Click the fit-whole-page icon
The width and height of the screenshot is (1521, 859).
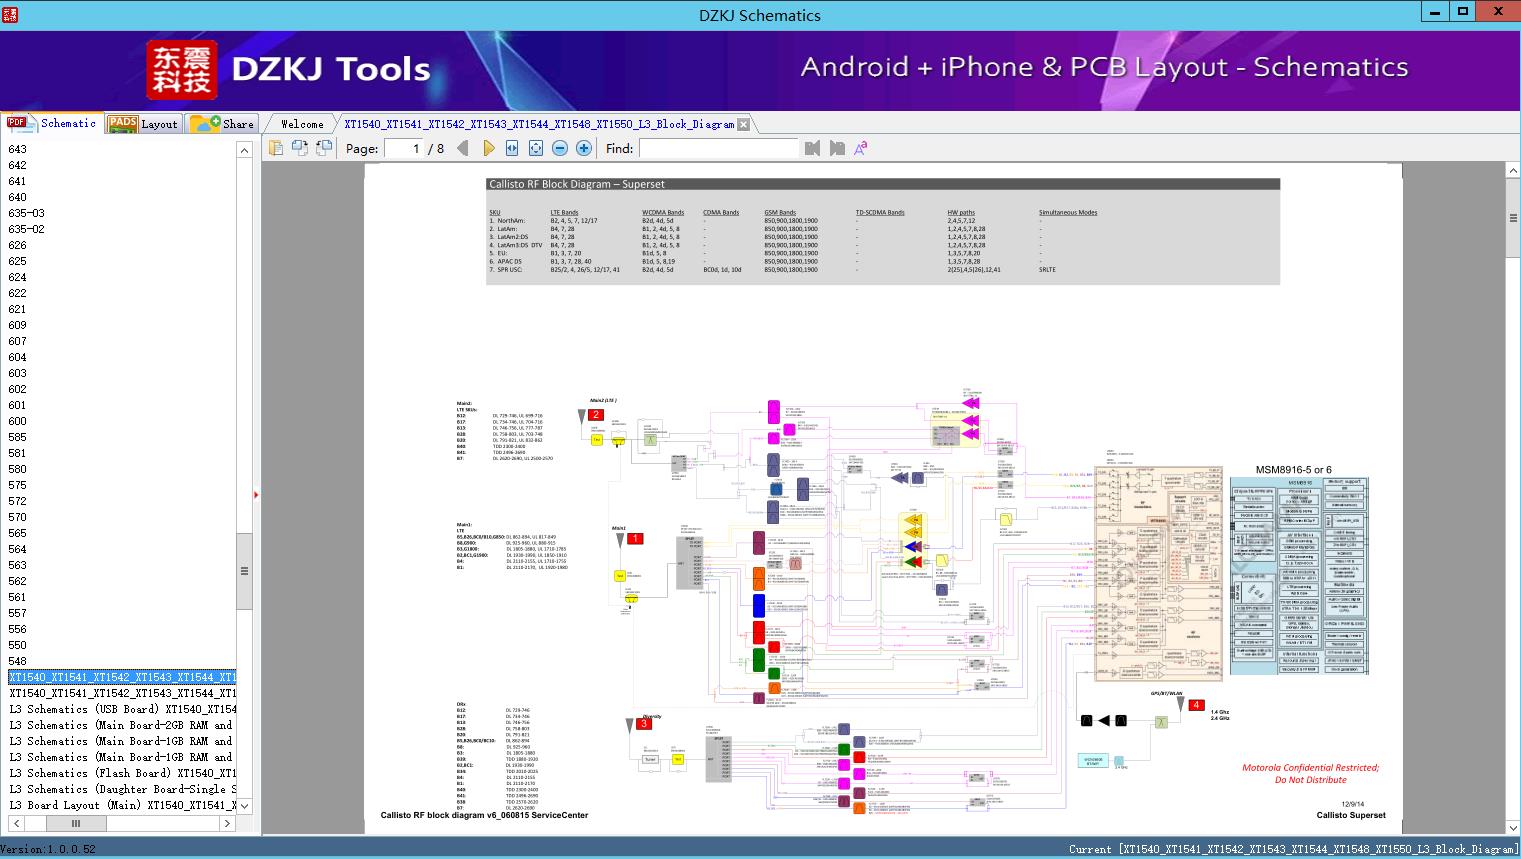point(536,148)
